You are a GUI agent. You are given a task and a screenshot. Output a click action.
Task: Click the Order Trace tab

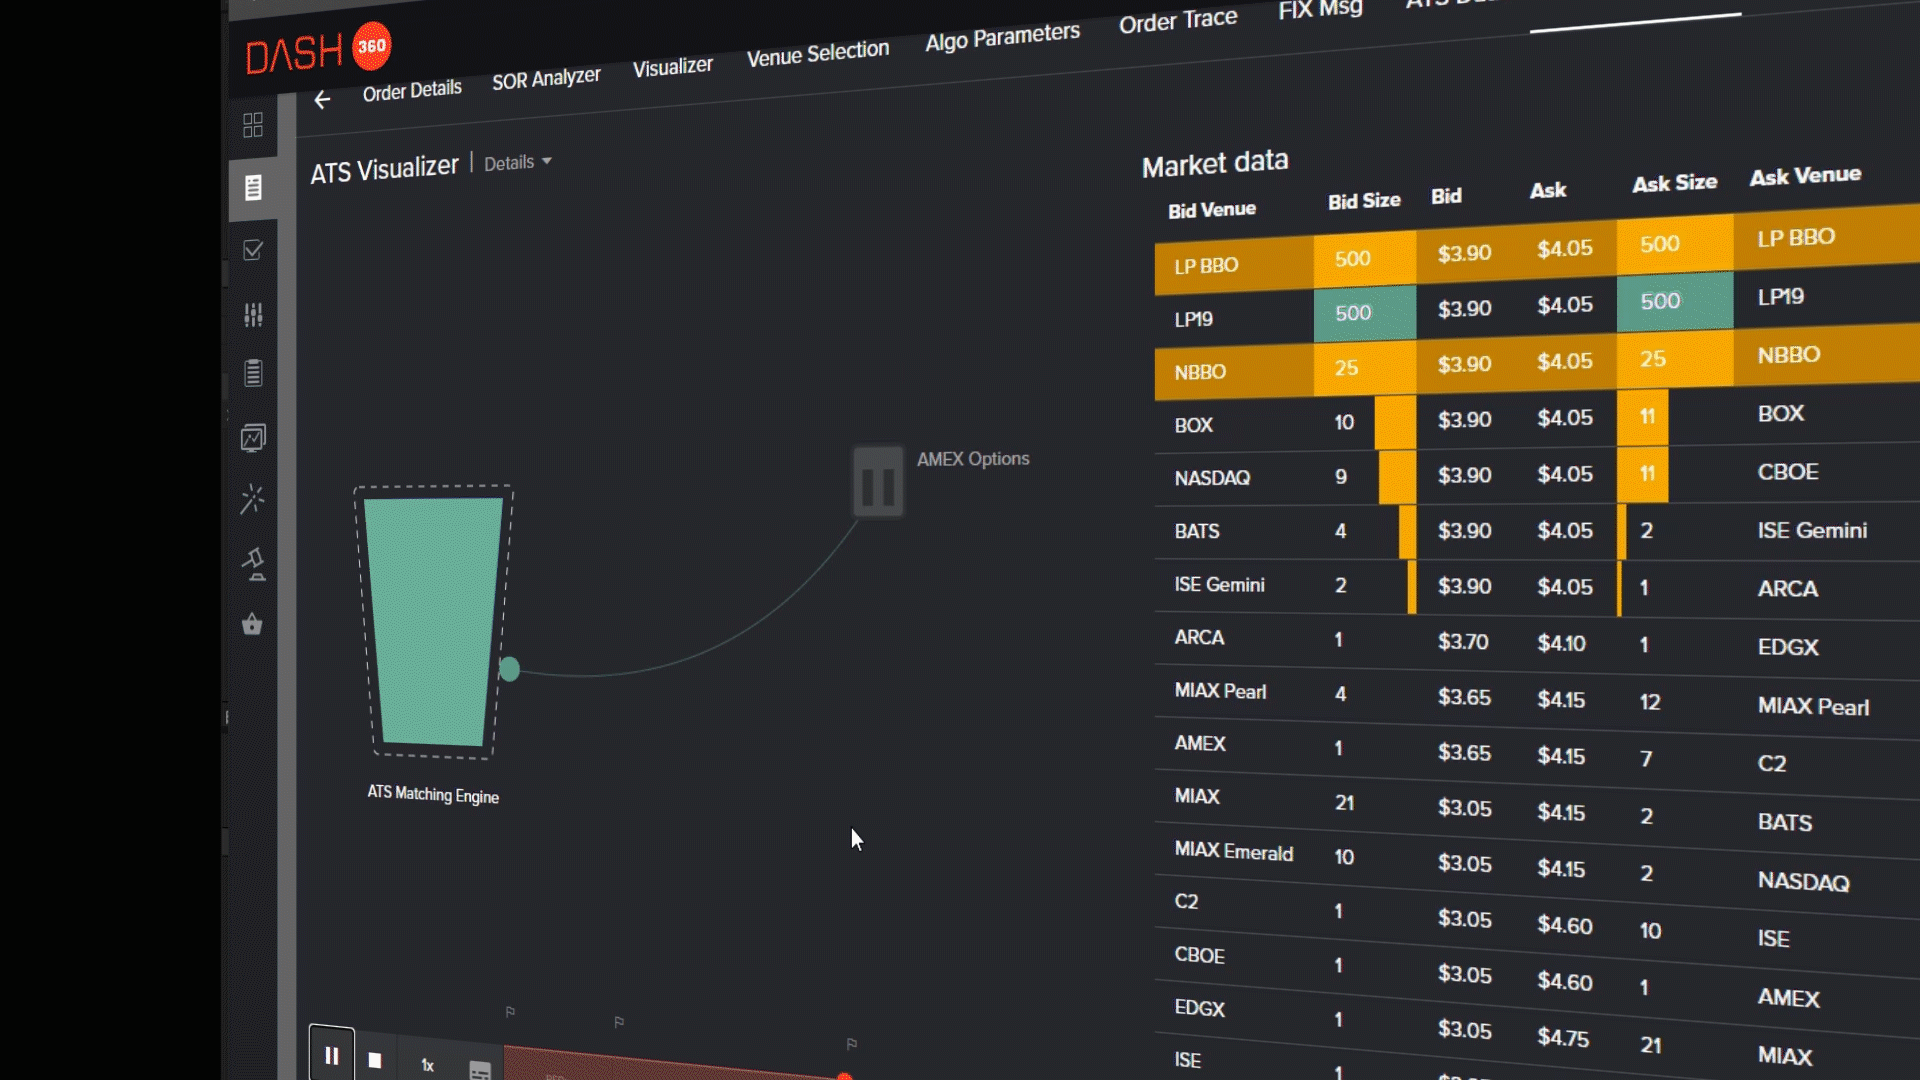pos(1177,21)
